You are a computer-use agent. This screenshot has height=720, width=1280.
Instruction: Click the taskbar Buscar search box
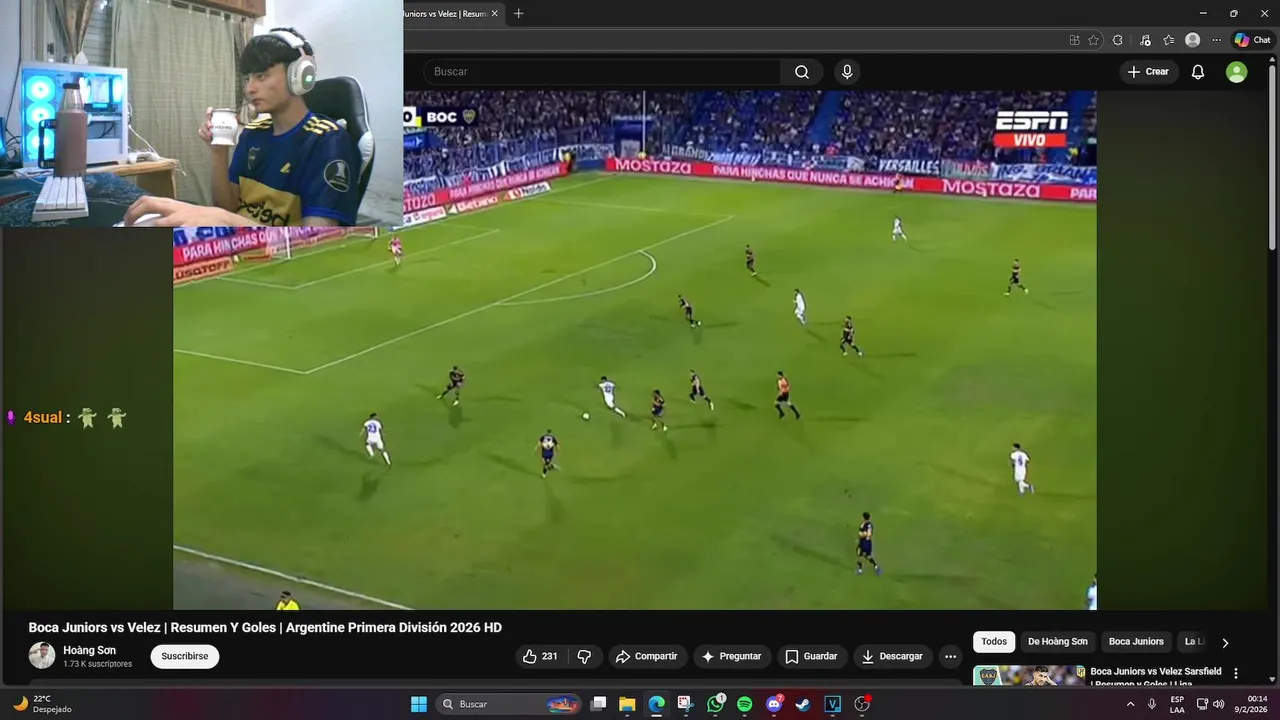(510, 704)
